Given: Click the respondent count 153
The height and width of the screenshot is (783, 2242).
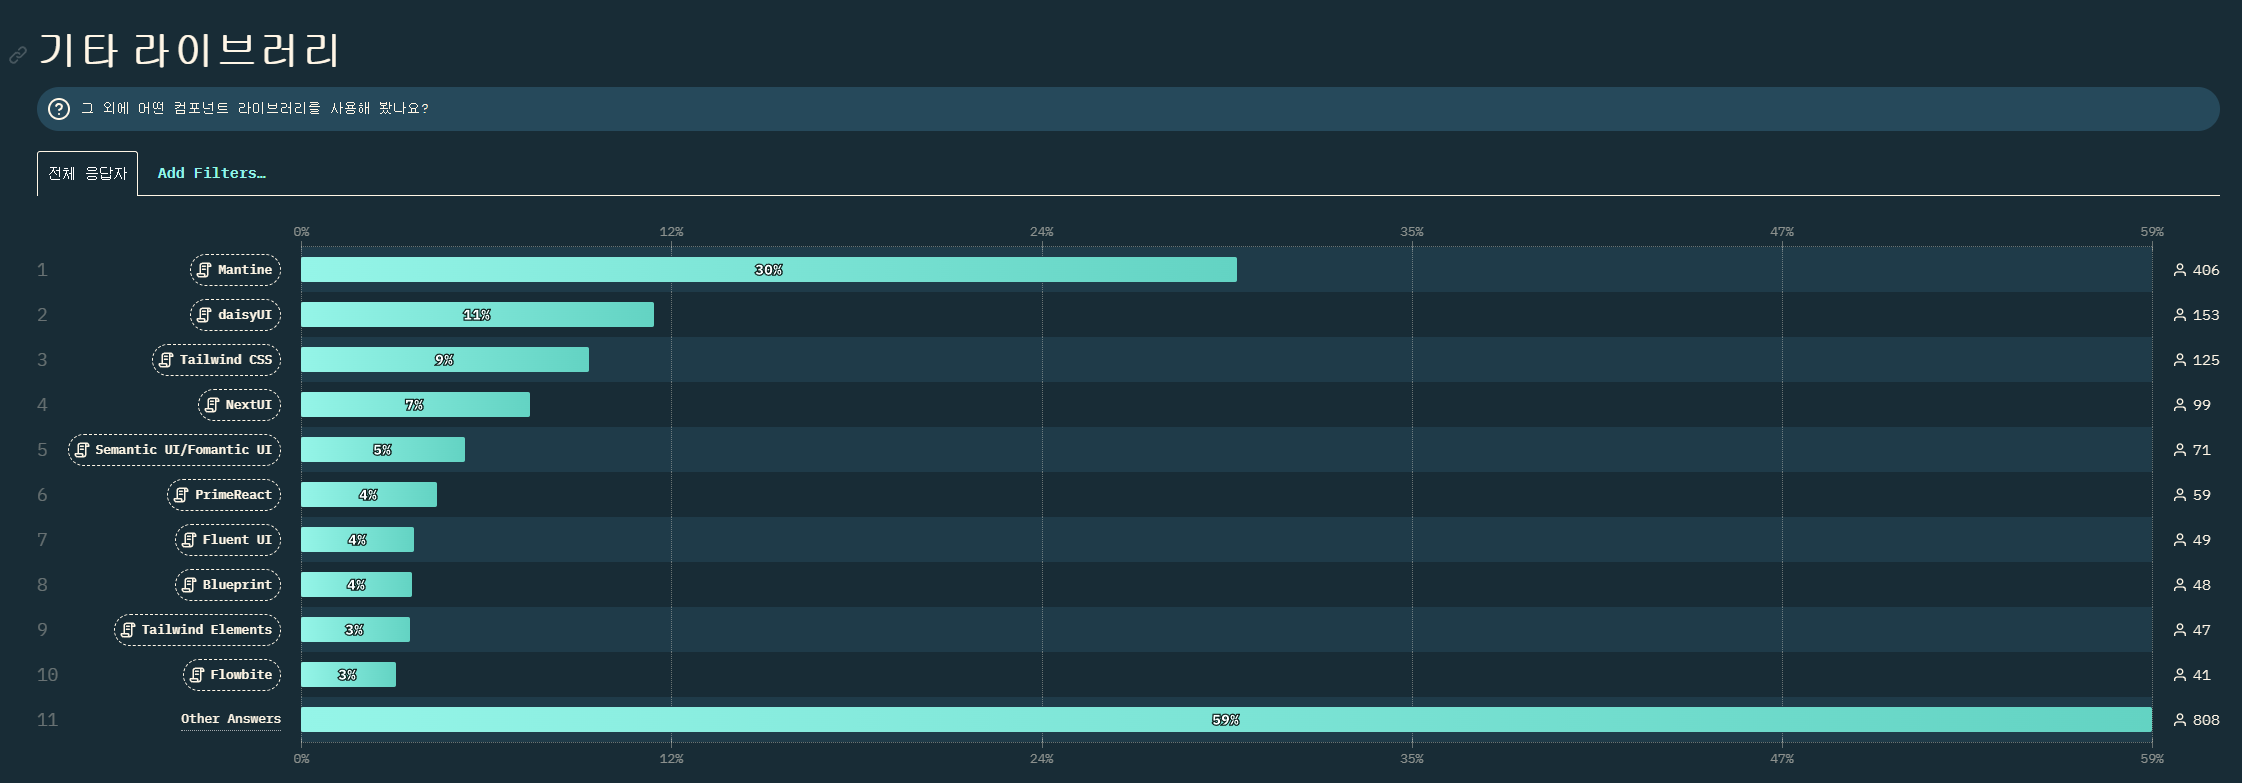Looking at the screenshot, I should click(2206, 315).
